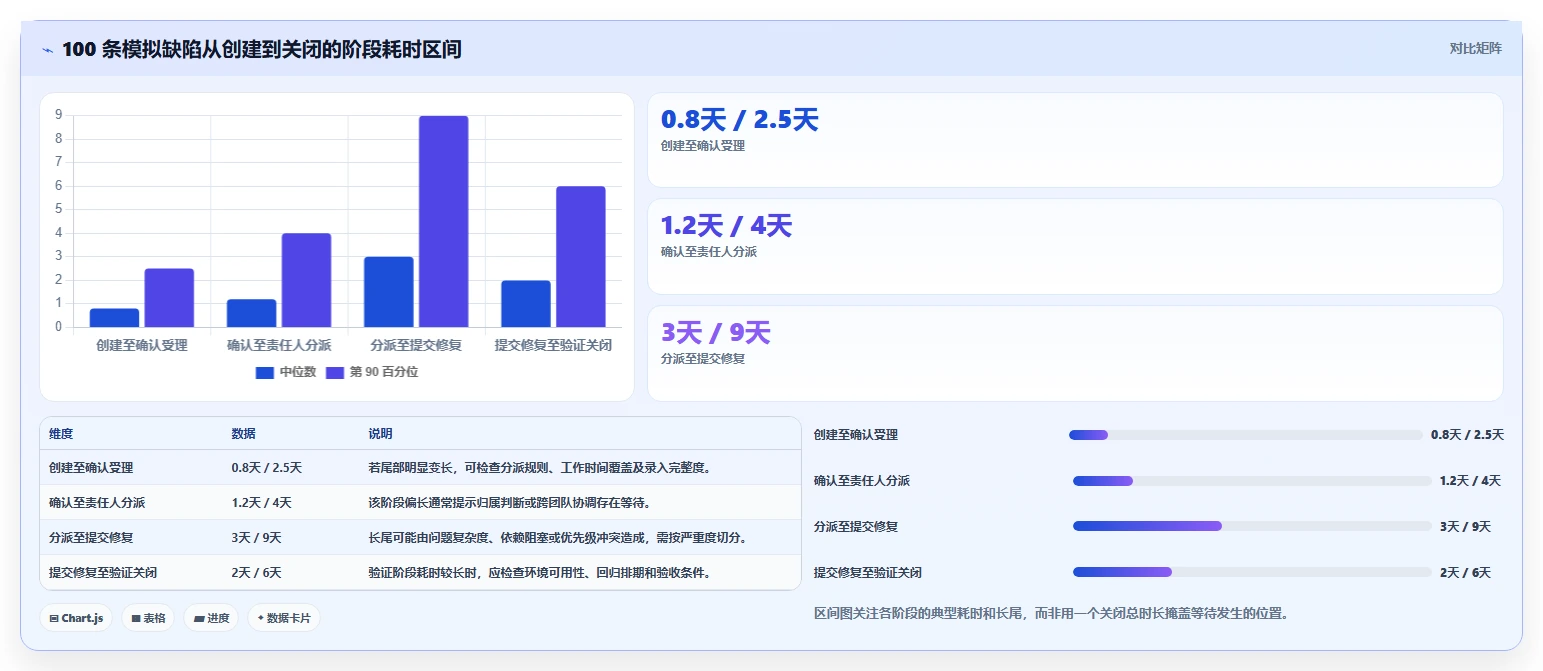Click the 提交修复至验证关闭 progress bar

click(x=1252, y=572)
